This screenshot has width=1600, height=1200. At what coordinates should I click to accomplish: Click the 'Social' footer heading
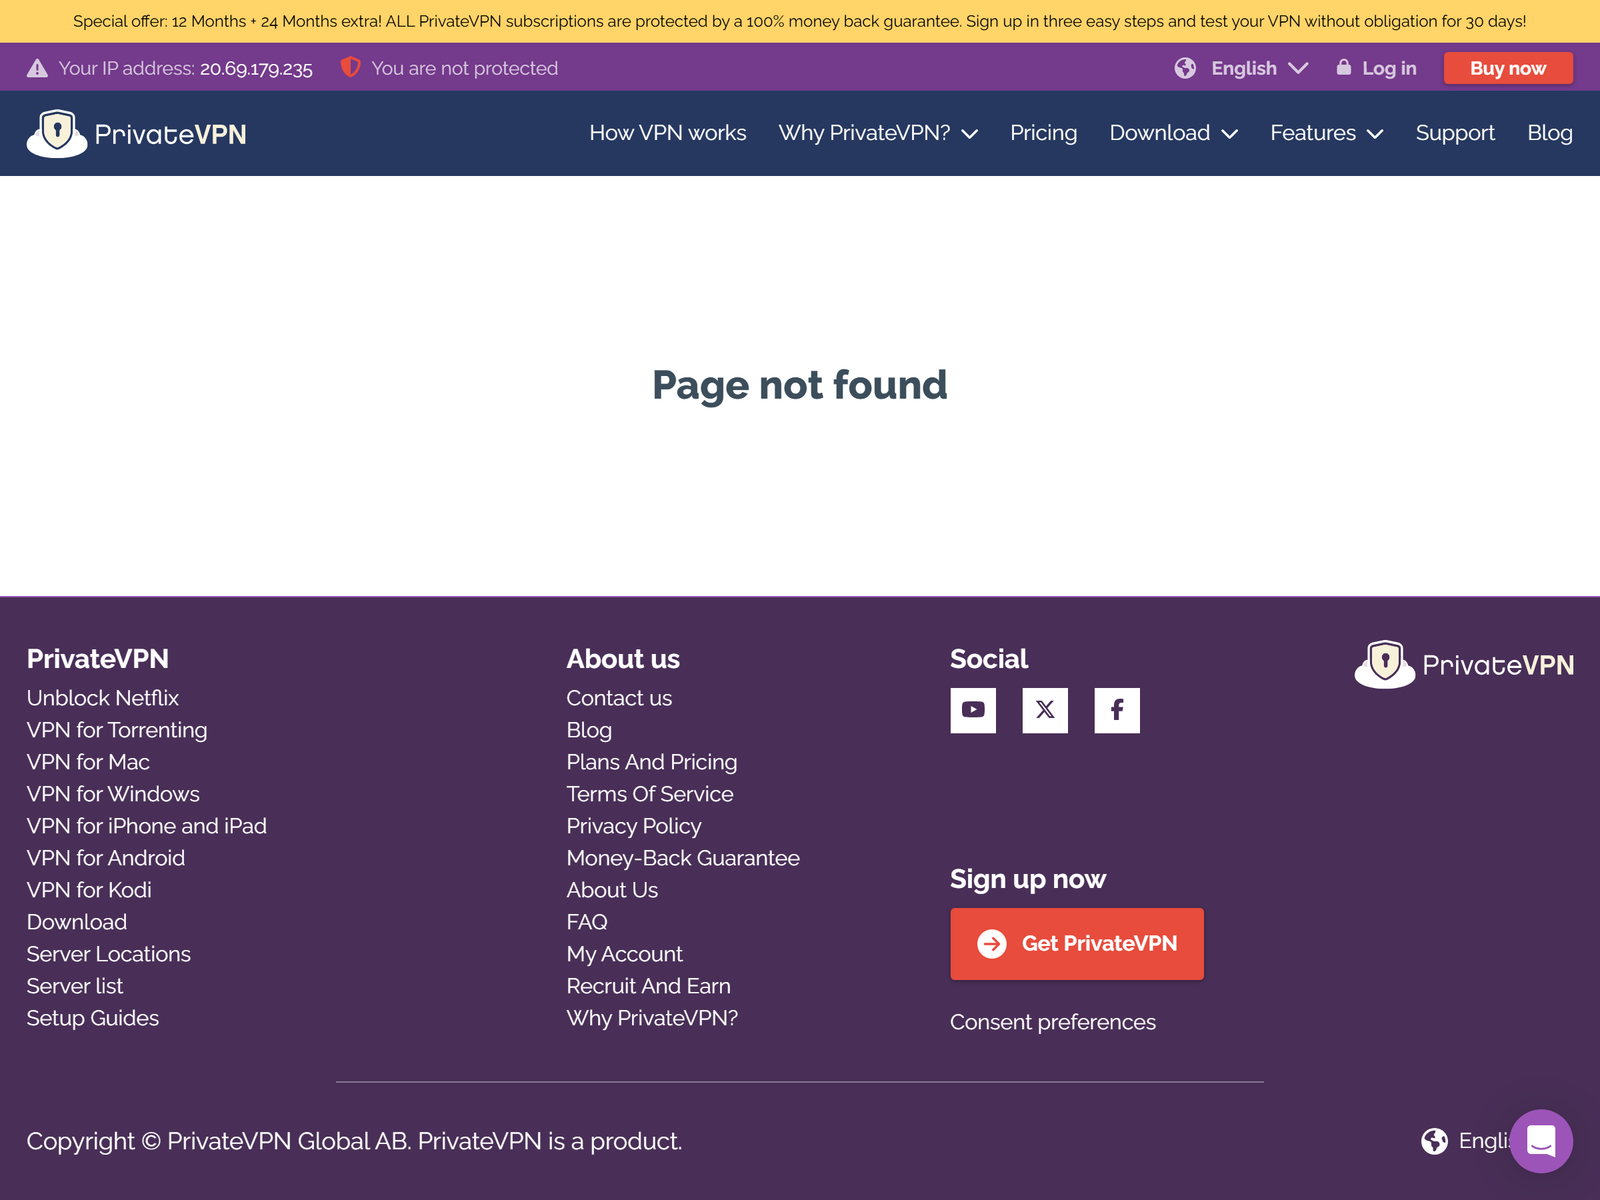tap(989, 659)
